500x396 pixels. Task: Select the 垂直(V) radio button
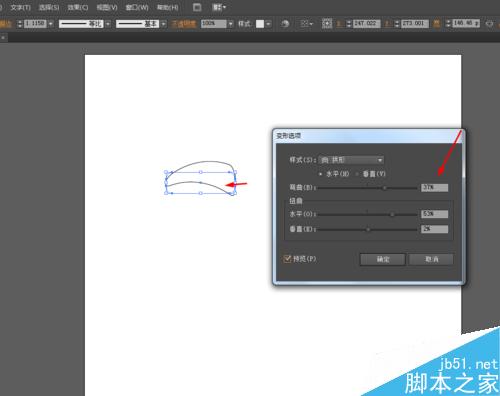tap(357, 174)
